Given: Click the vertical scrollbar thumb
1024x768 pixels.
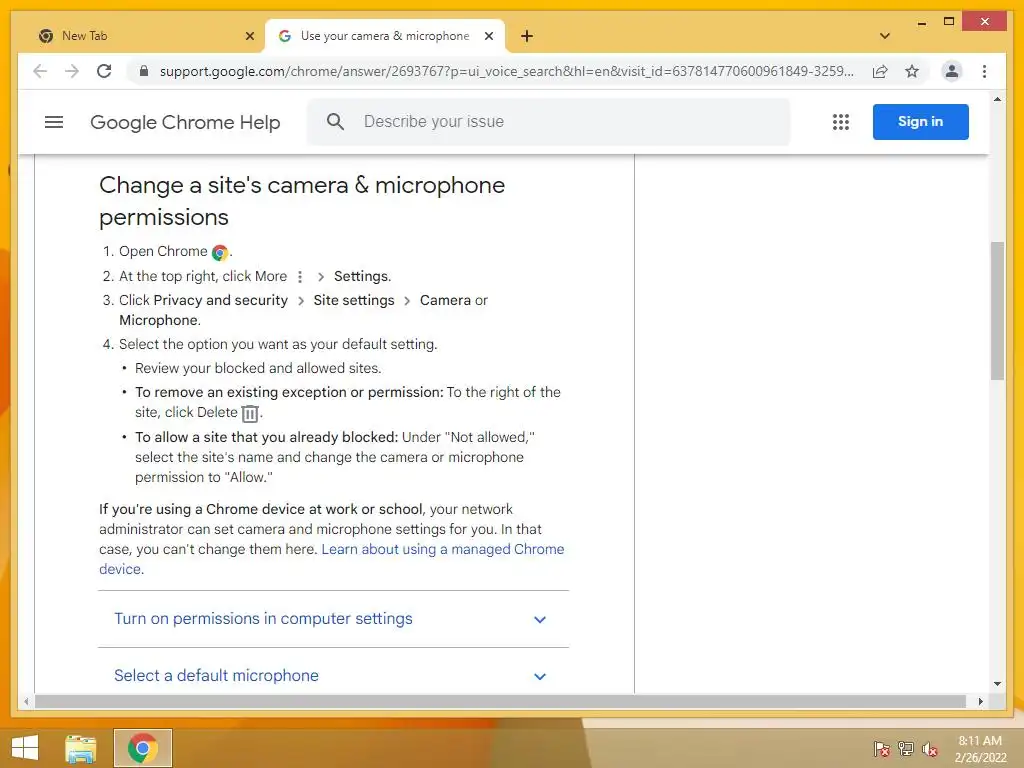Looking at the screenshot, I should point(997,311).
